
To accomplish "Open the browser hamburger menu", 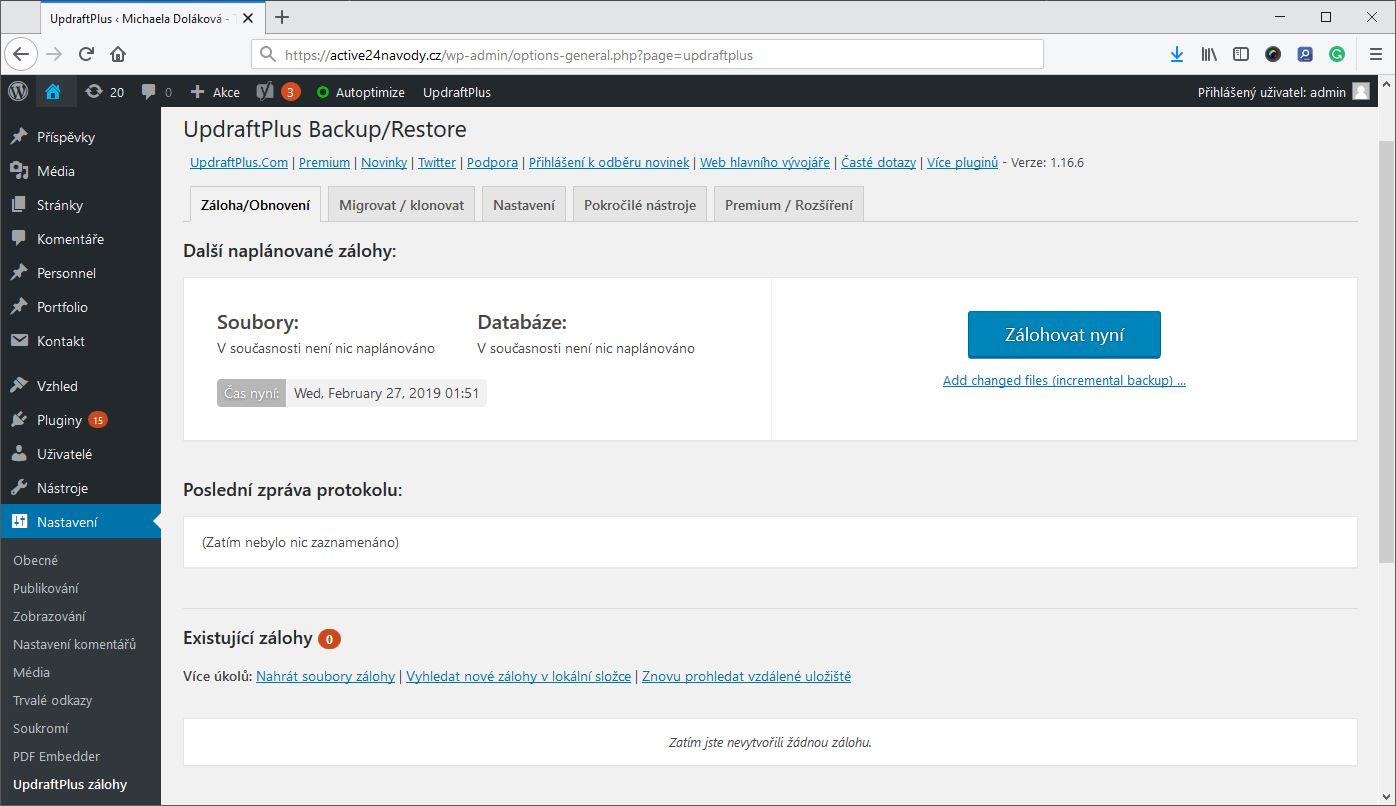I will pos(1375,55).
